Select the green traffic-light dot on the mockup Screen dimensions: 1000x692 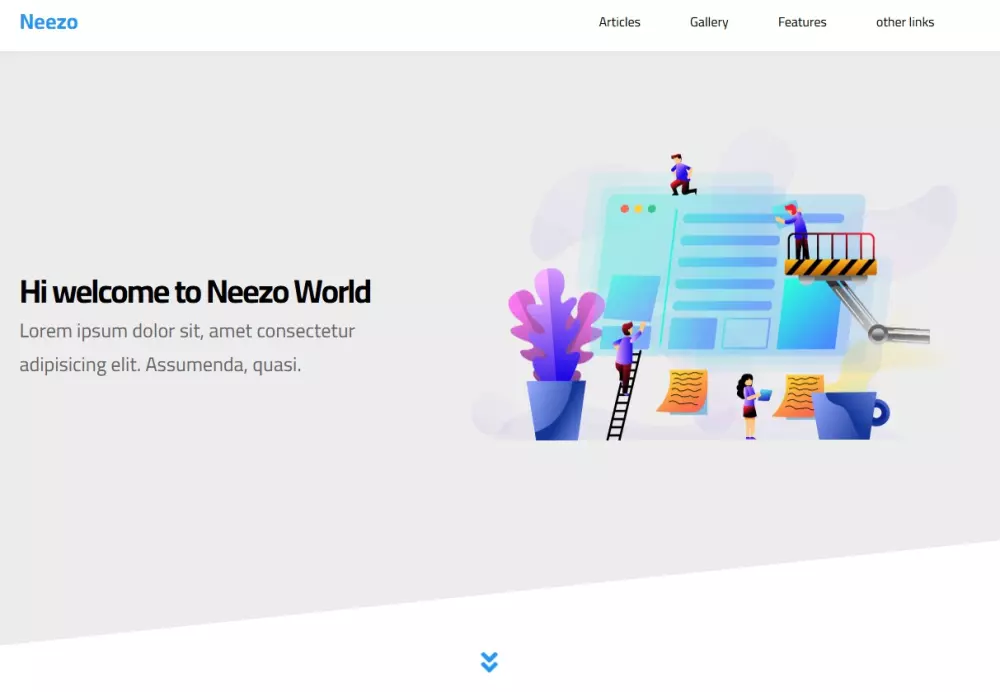(x=651, y=208)
